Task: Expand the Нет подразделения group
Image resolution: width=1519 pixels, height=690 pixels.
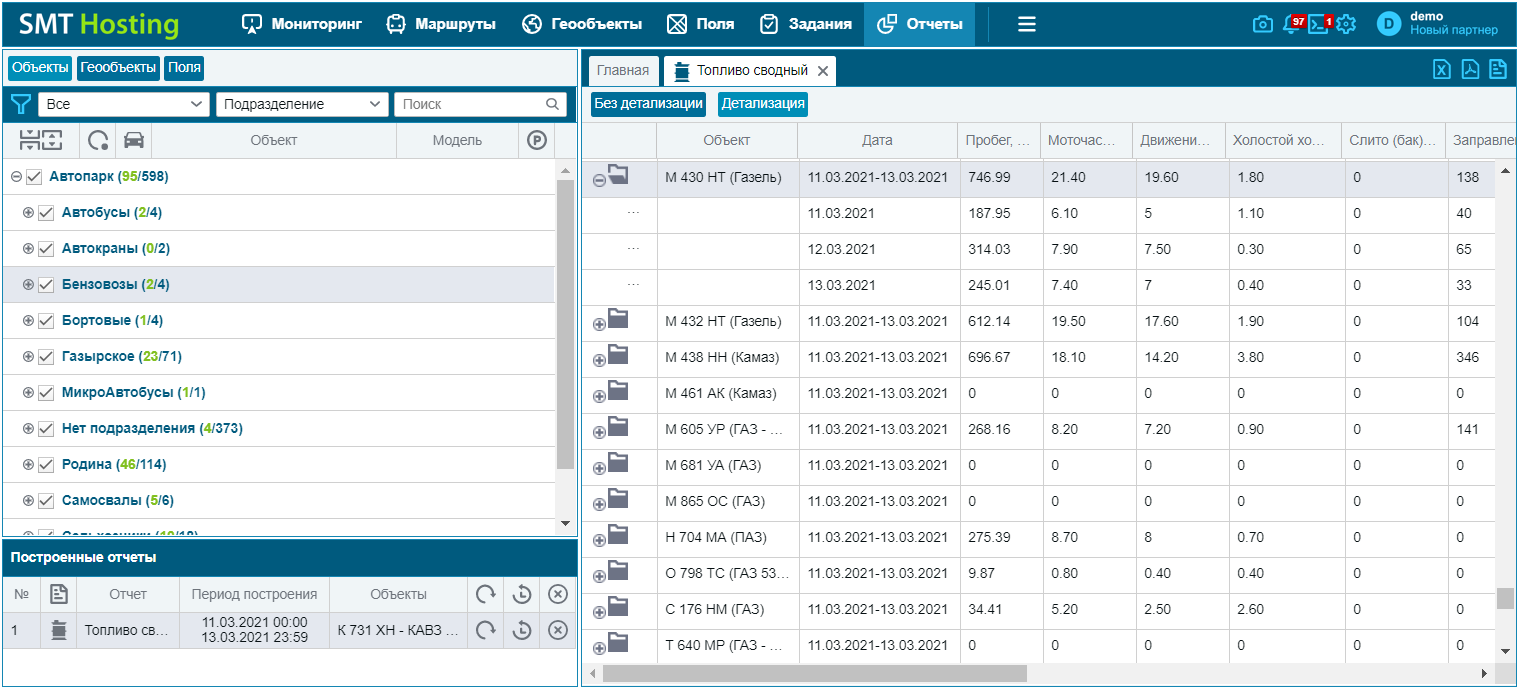Action: pyautogui.click(x=28, y=429)
